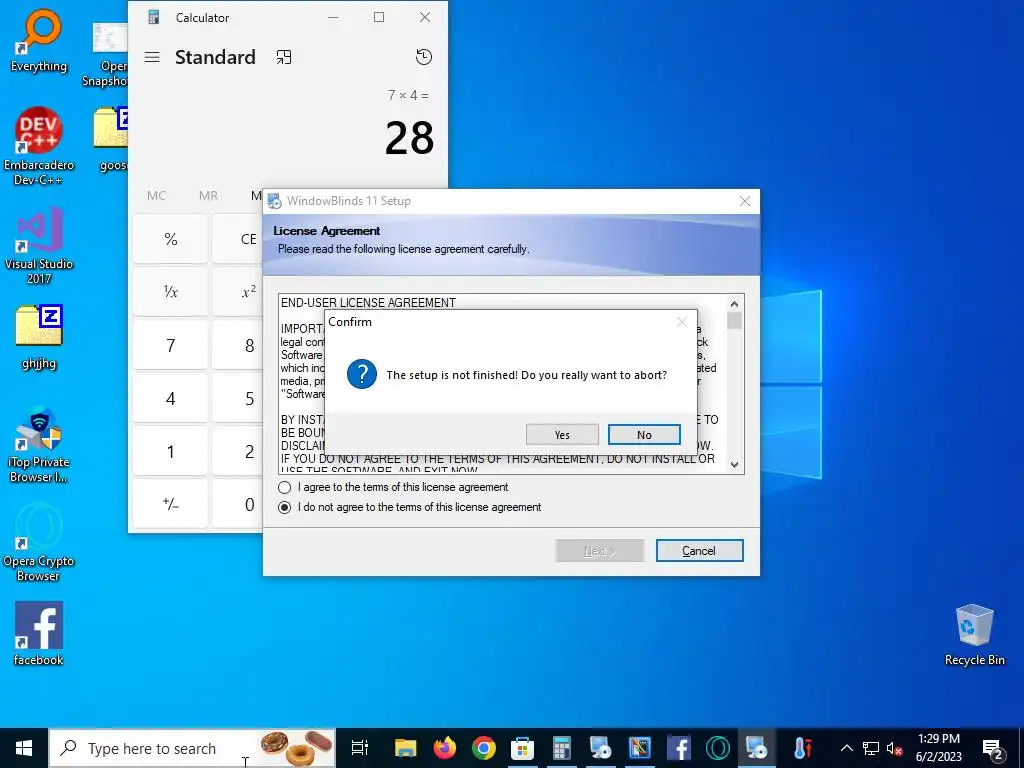Viewport: 1024px width, 768px height.
Task: Click Confirm dialog question mark icon
Action: point(362,375)
